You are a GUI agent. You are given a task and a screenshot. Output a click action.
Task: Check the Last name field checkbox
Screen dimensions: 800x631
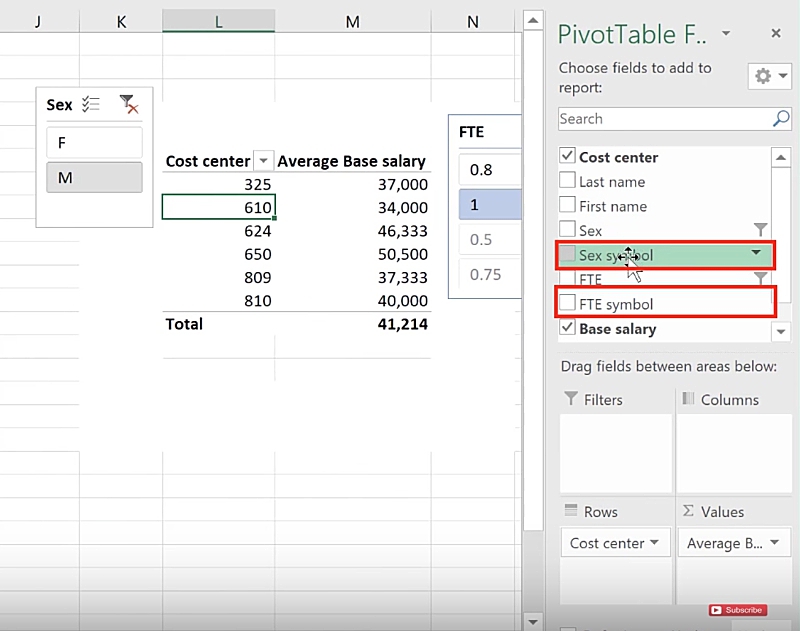tap(568, 181)
